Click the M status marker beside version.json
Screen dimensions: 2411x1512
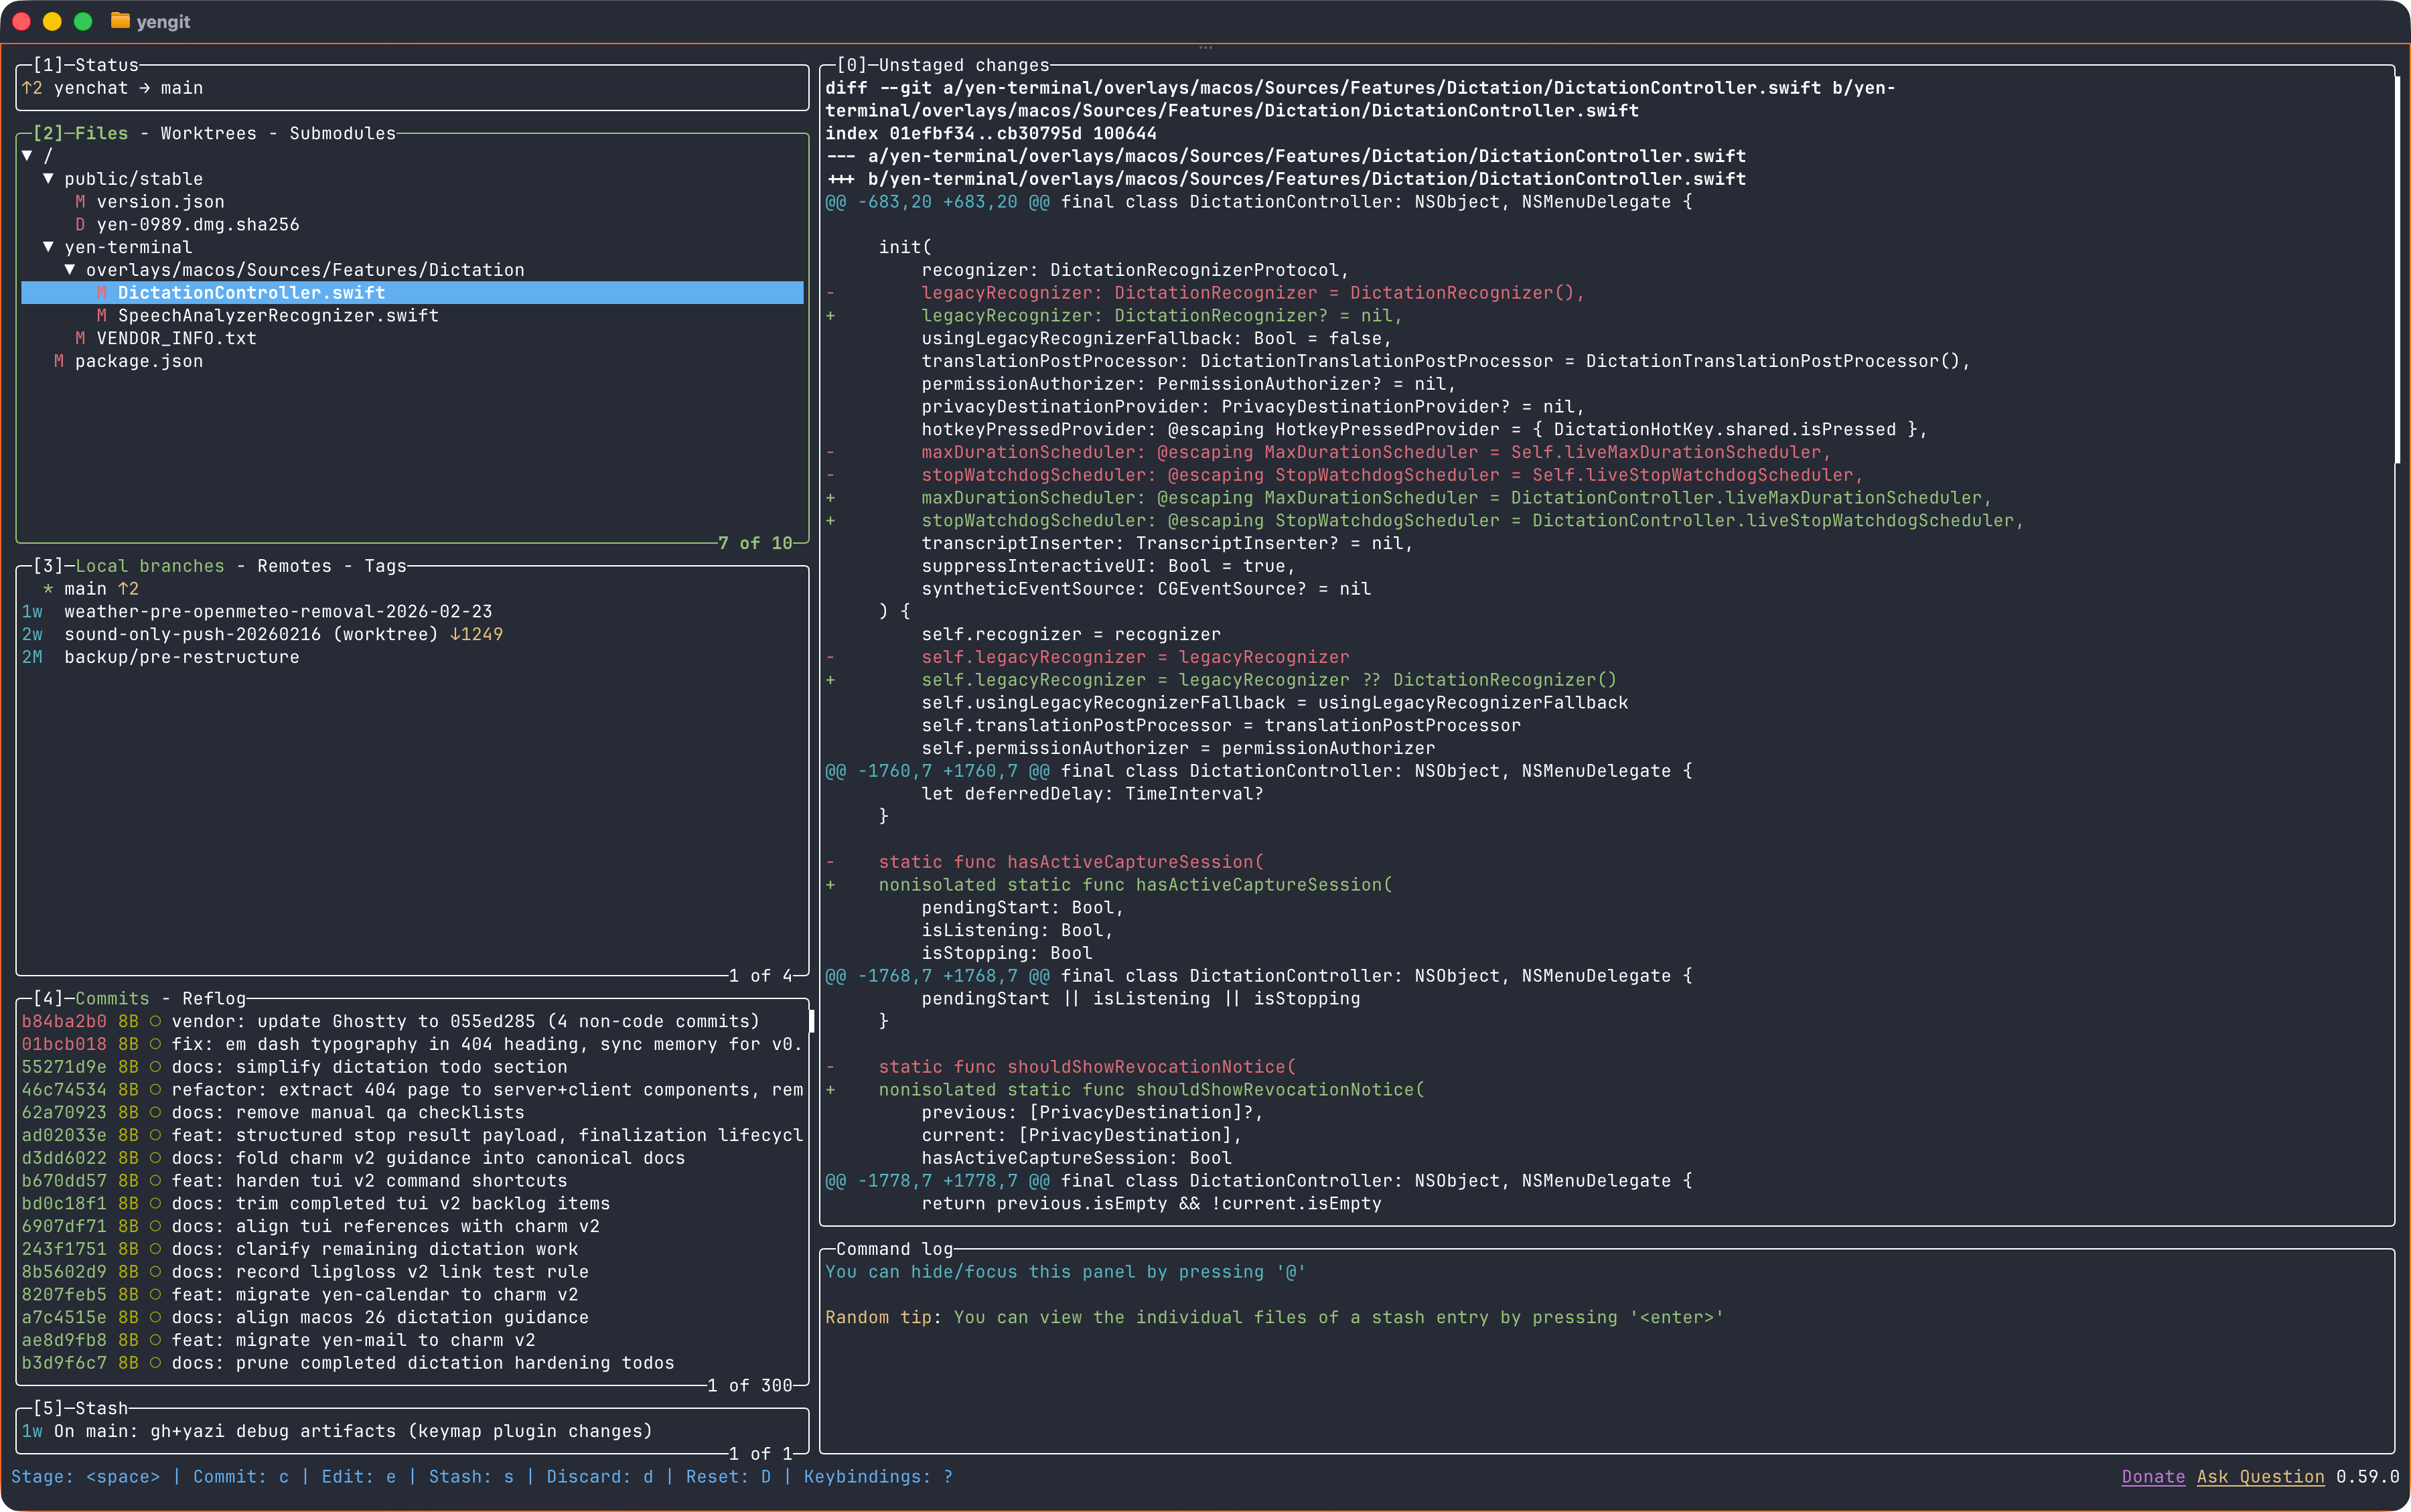(x=80, y=202)
